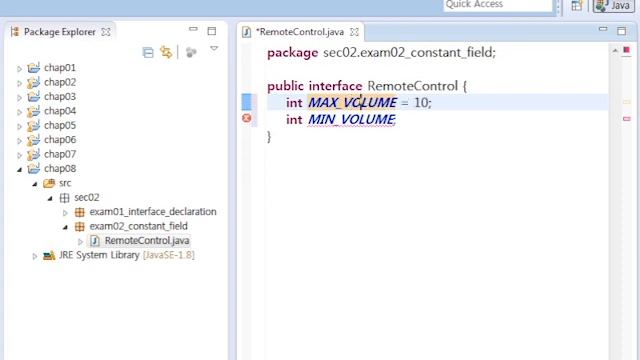This screenshot has width=640, height=360.
Task: Expand the chap02 project
Action: [x=19, y=83]
